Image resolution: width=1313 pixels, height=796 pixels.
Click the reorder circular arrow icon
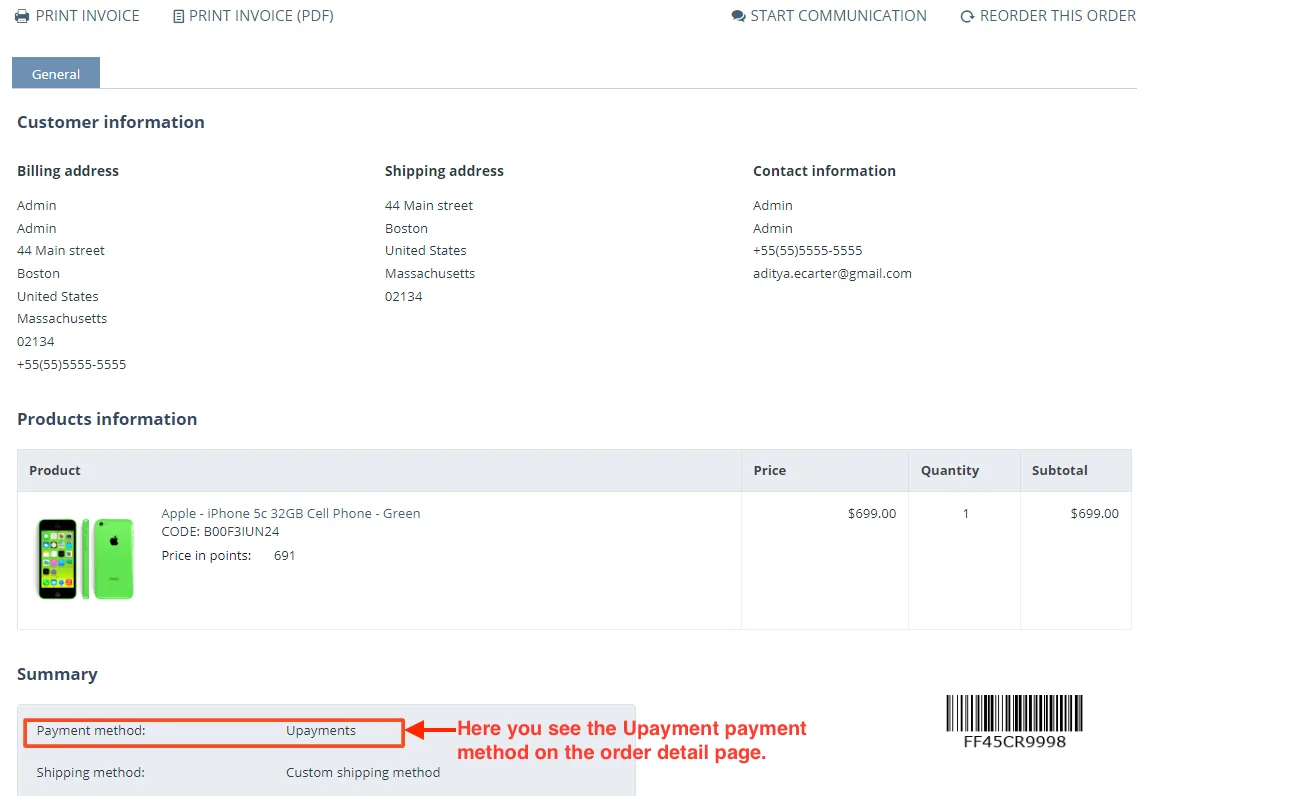pos(967,16)
